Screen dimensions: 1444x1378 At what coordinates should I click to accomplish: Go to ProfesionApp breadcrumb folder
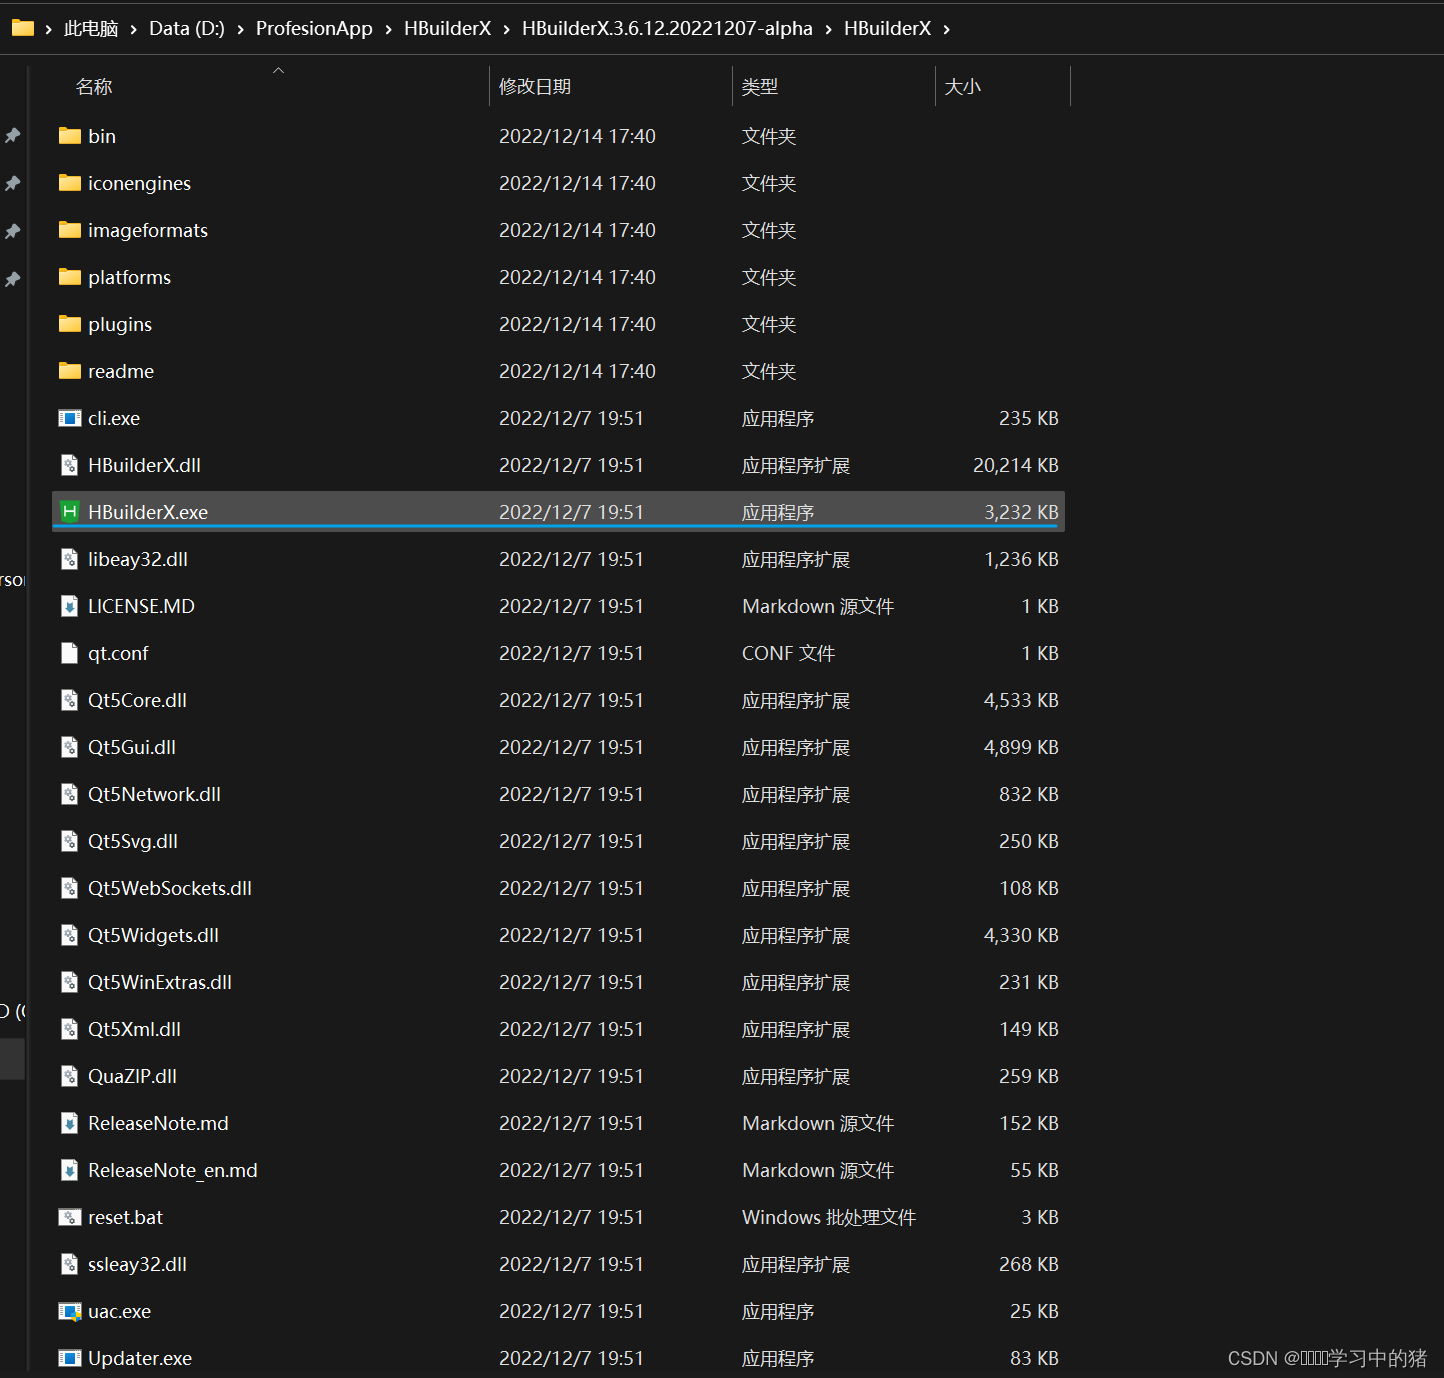314,28
